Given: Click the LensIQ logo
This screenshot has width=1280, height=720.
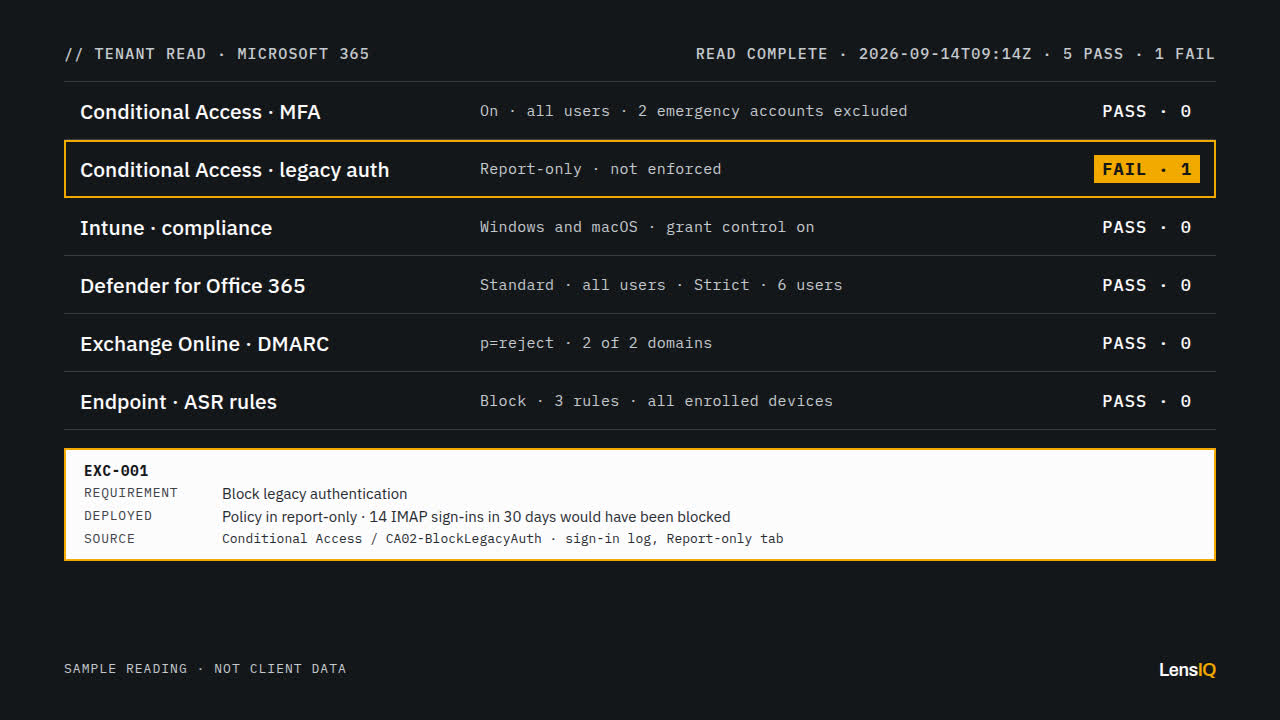Looking at the screenshot, I should 1187,670.
